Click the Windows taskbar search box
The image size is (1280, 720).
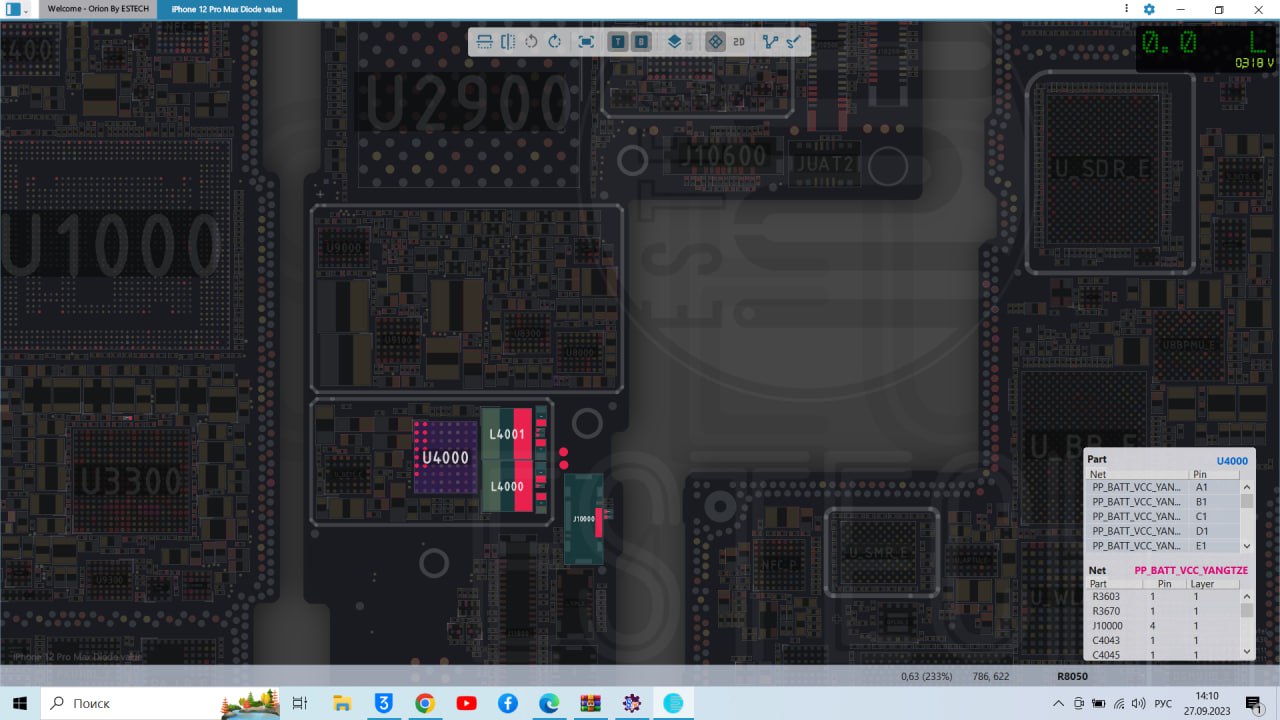(160, 703)
